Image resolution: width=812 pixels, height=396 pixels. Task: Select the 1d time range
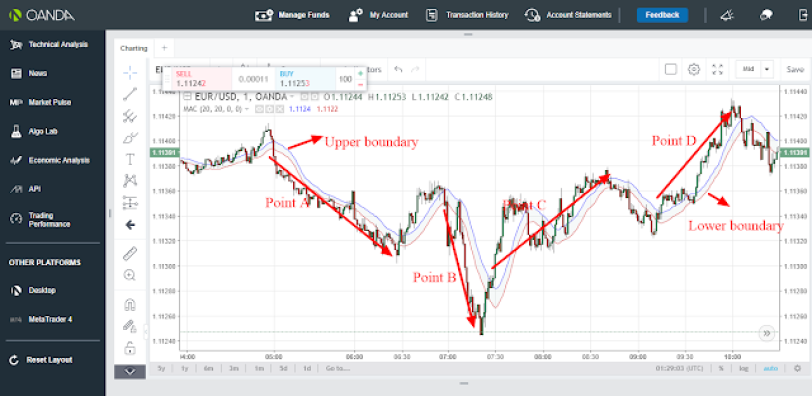click(x=307, y=368)
